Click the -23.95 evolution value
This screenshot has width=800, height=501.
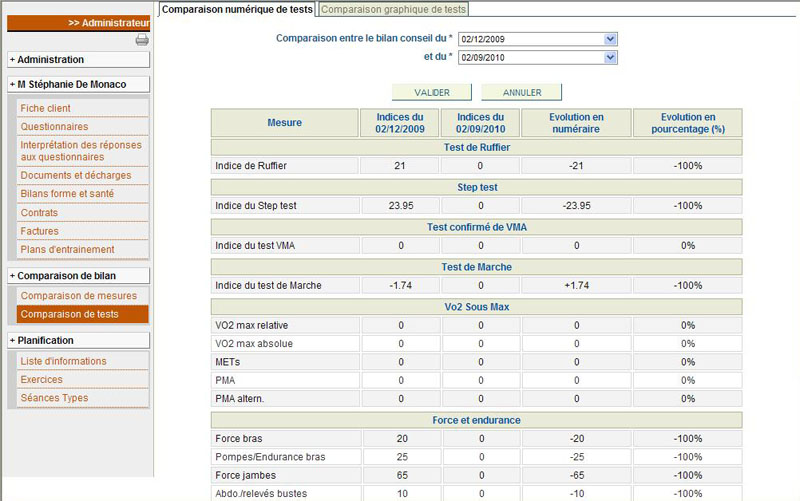point(577,206)
